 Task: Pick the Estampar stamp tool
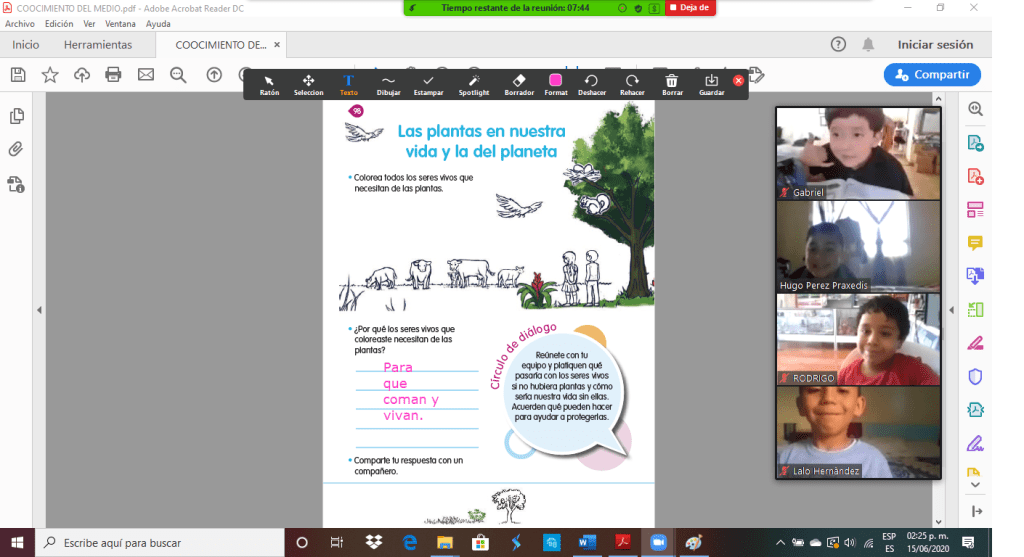tap(428, 84)
